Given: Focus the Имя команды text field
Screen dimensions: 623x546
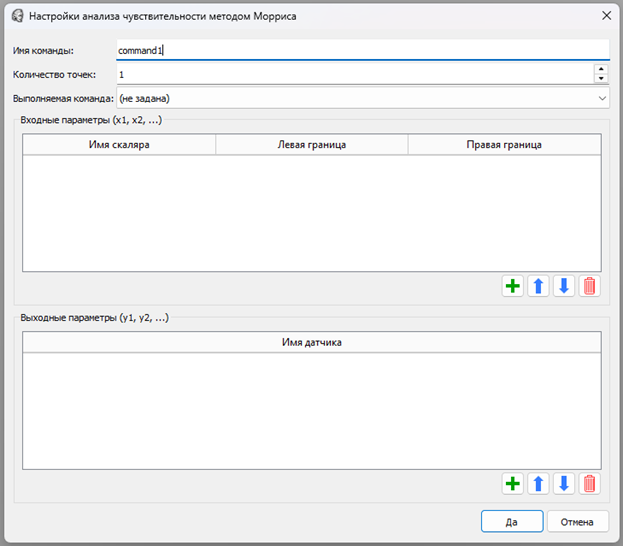Looking at the screenshot, I should pyautogui.click(x=362, y=50).
